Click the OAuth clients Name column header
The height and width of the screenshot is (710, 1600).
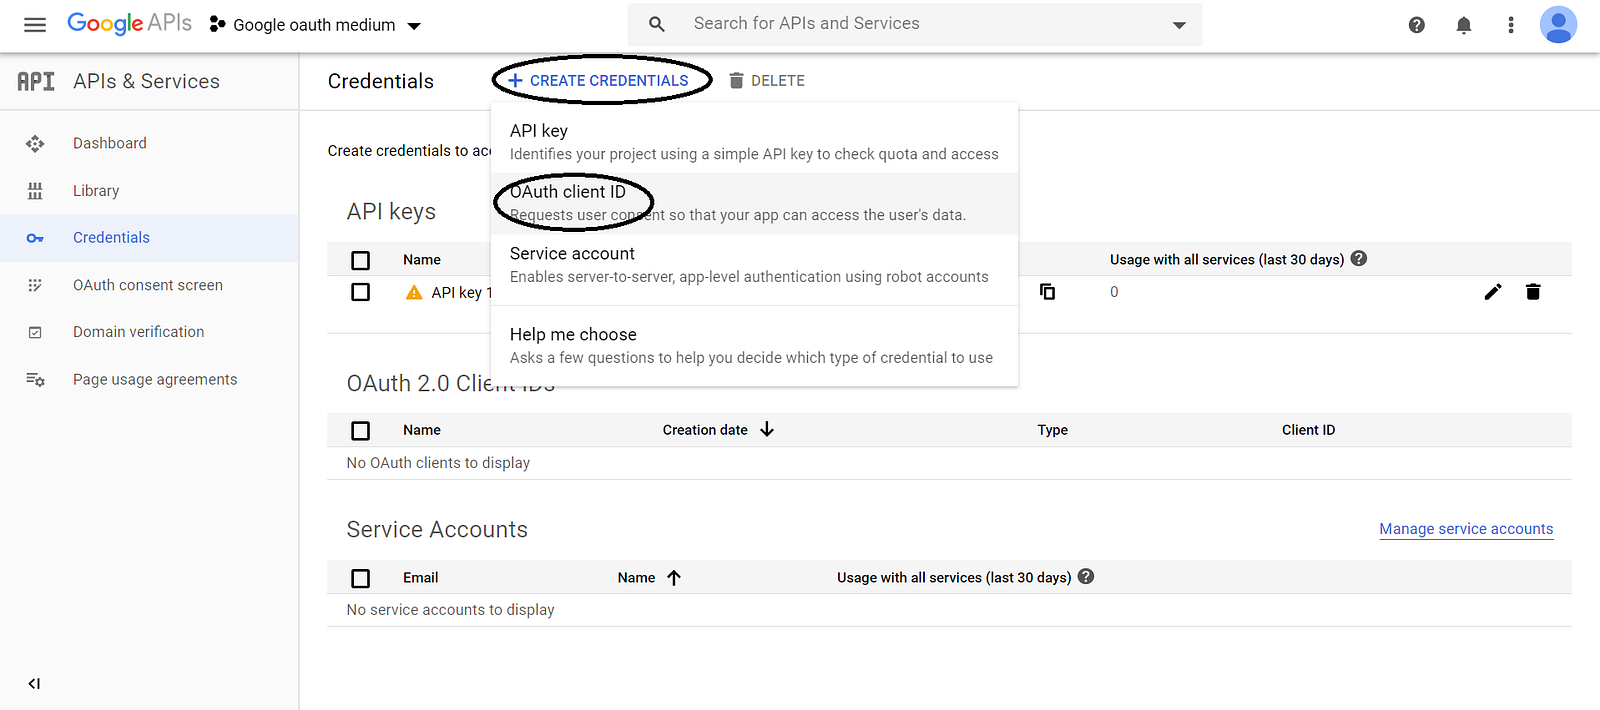pyautogui.click(x=422, y=429)
